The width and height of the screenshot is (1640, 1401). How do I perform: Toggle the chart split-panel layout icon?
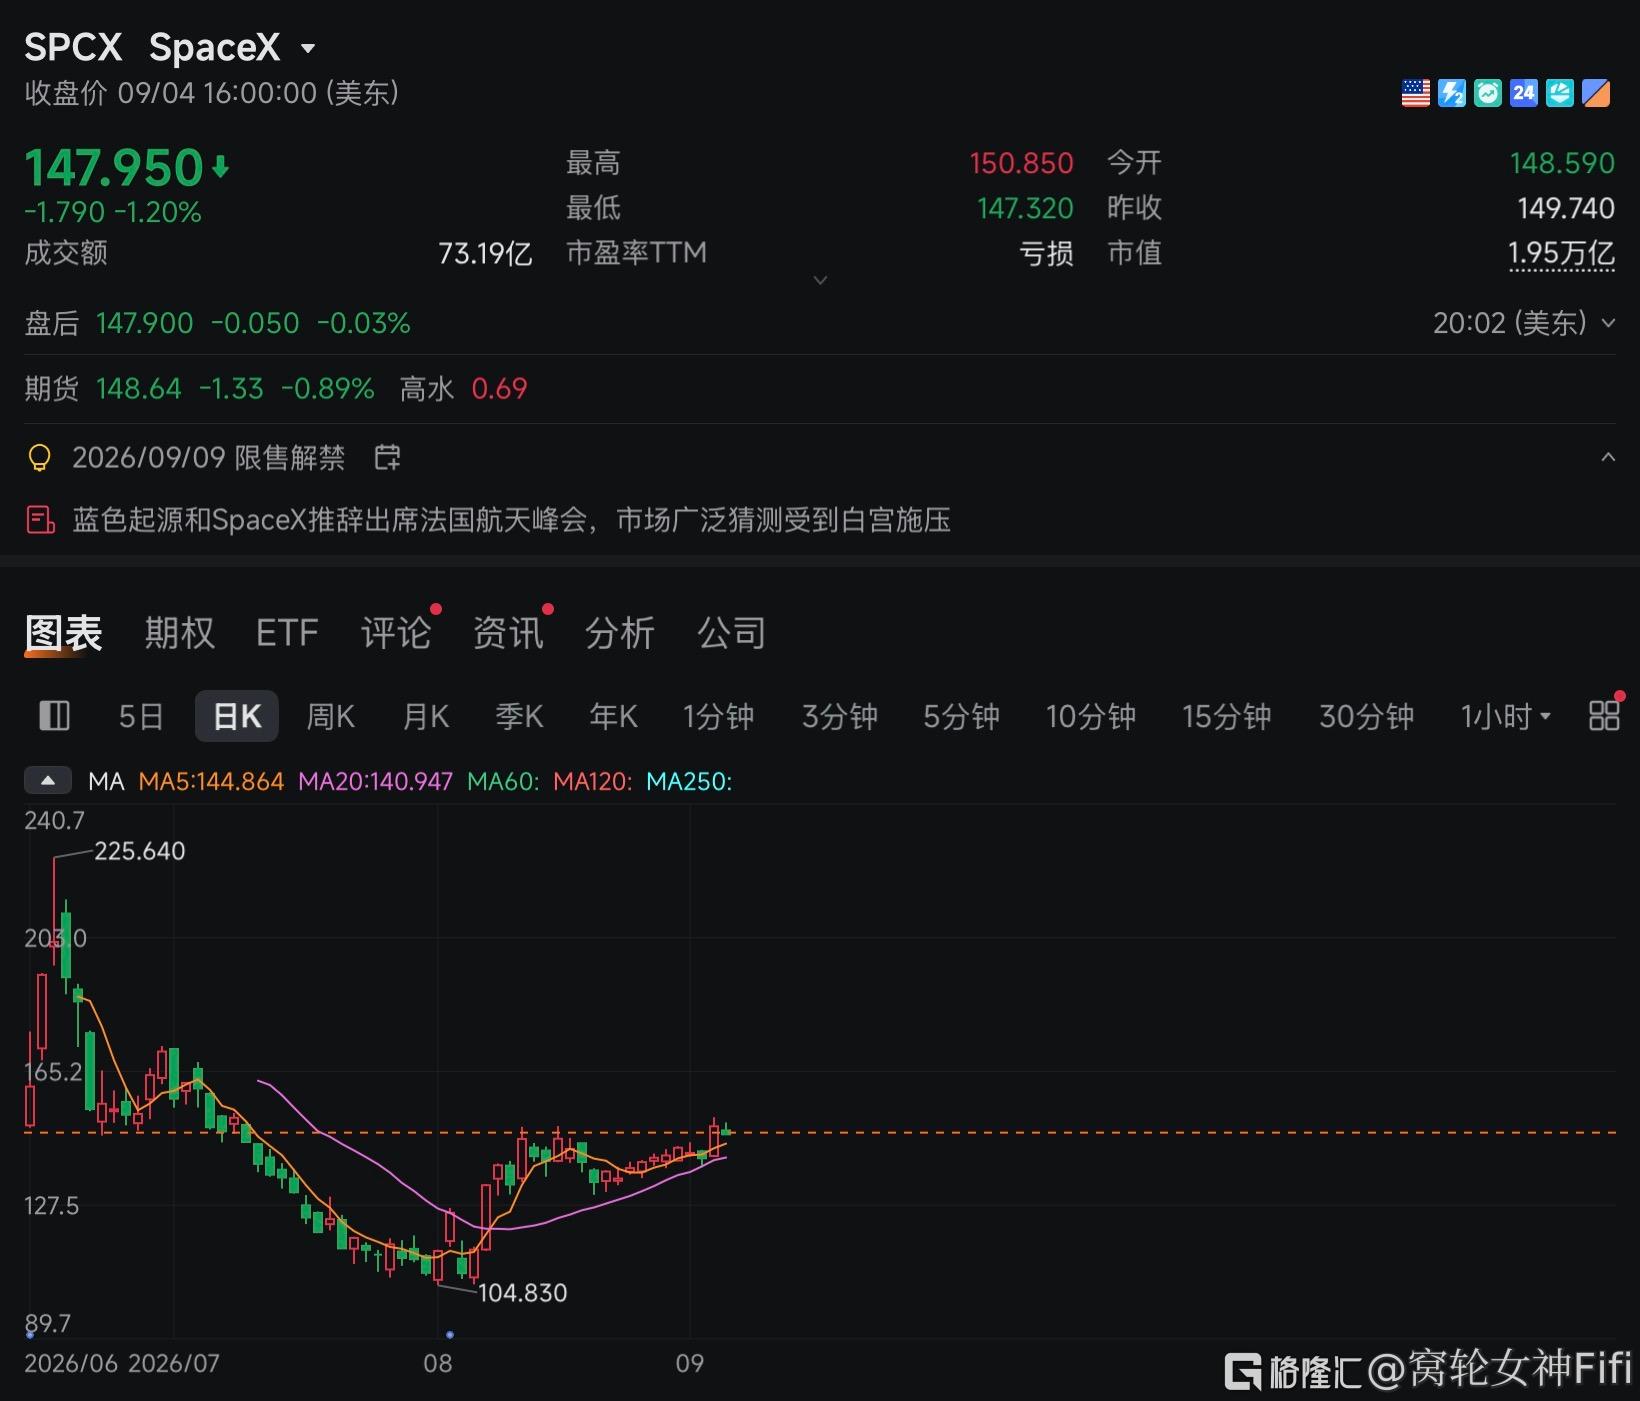click(x=54, y=716)
